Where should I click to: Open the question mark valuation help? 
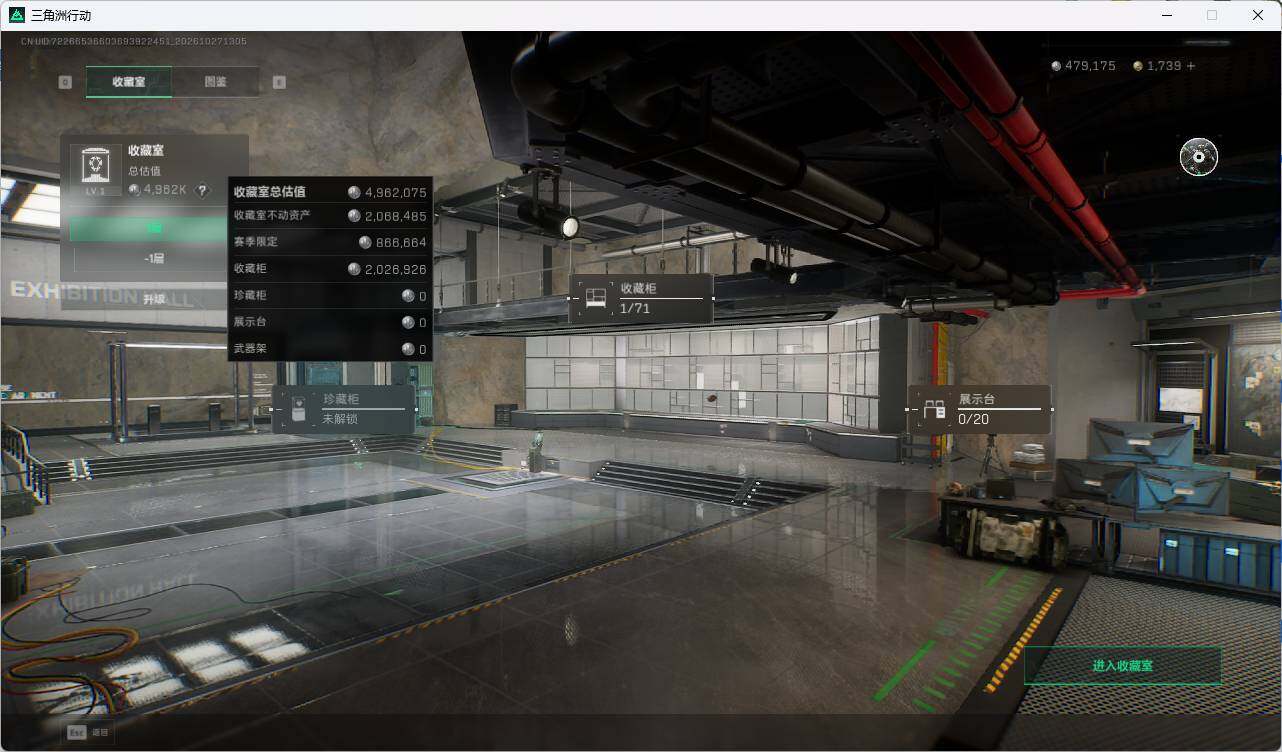point(202,190)
